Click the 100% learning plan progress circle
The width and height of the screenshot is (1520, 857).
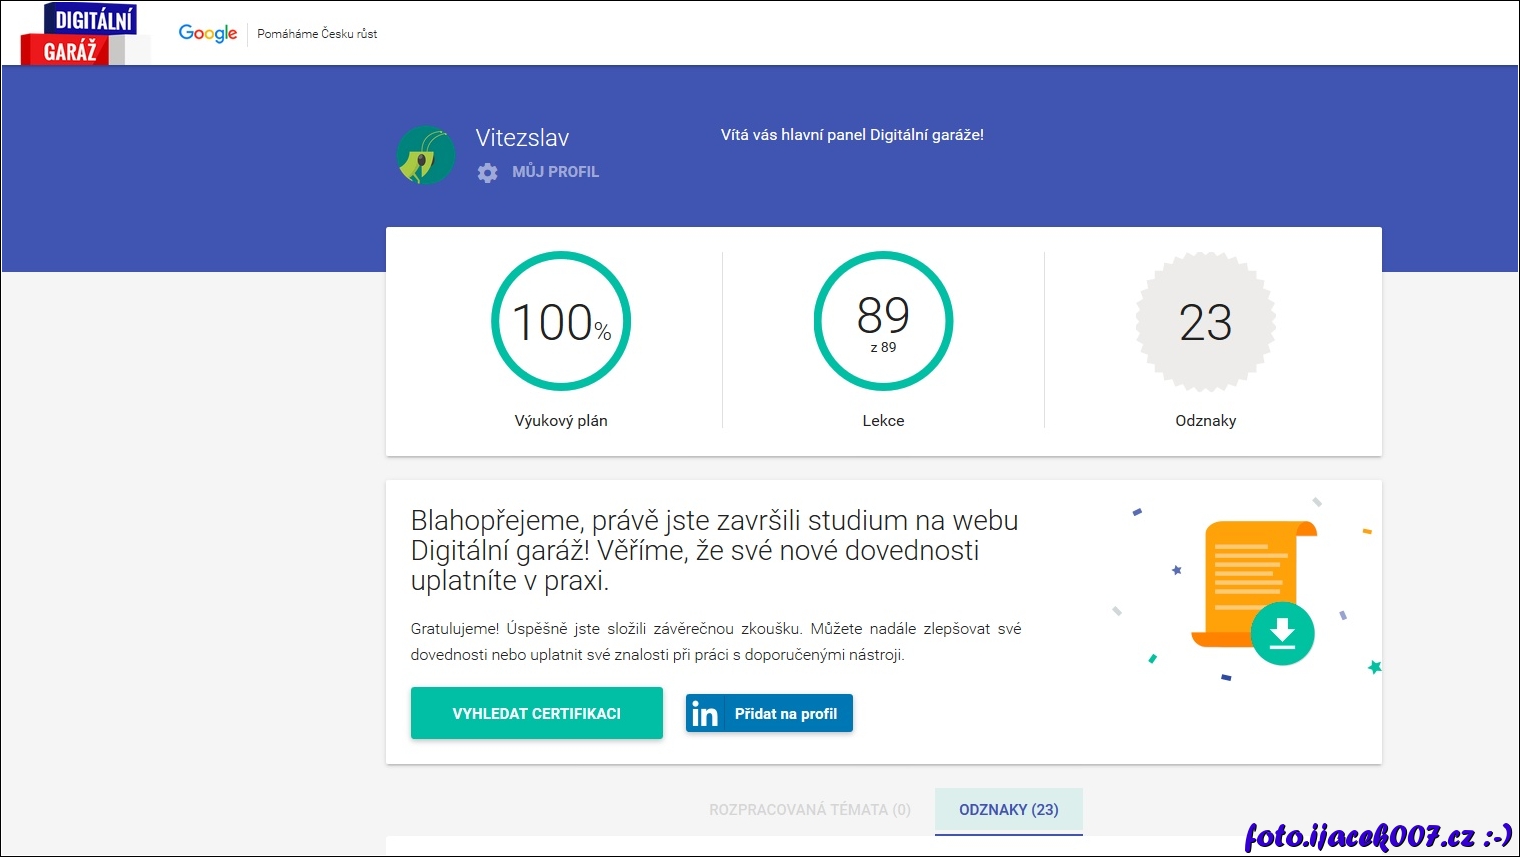pos(561,321)
